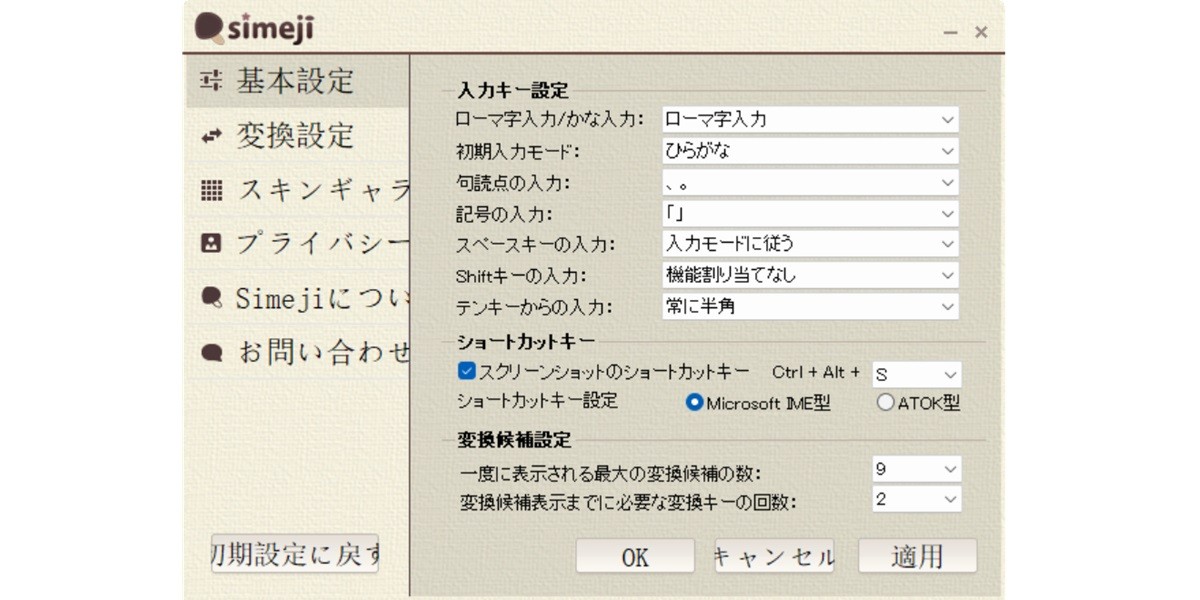Select the ATOK型 radio button
The image size is (1200, 600).
tap(885, 402)
